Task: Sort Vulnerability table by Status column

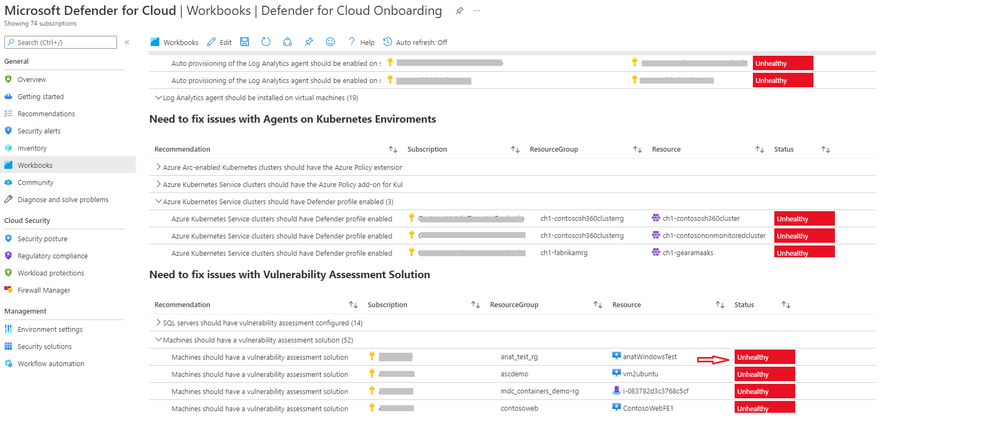Action: click(786, 305)
